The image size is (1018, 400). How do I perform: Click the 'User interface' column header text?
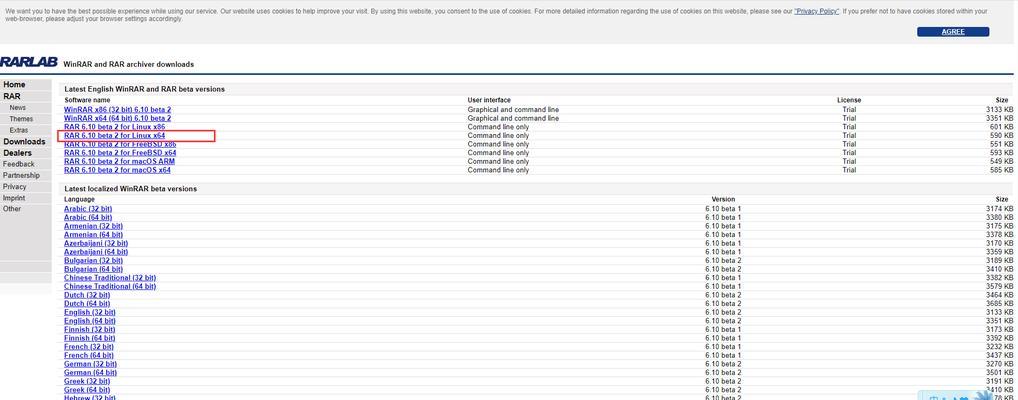click(x=489, y=100)
